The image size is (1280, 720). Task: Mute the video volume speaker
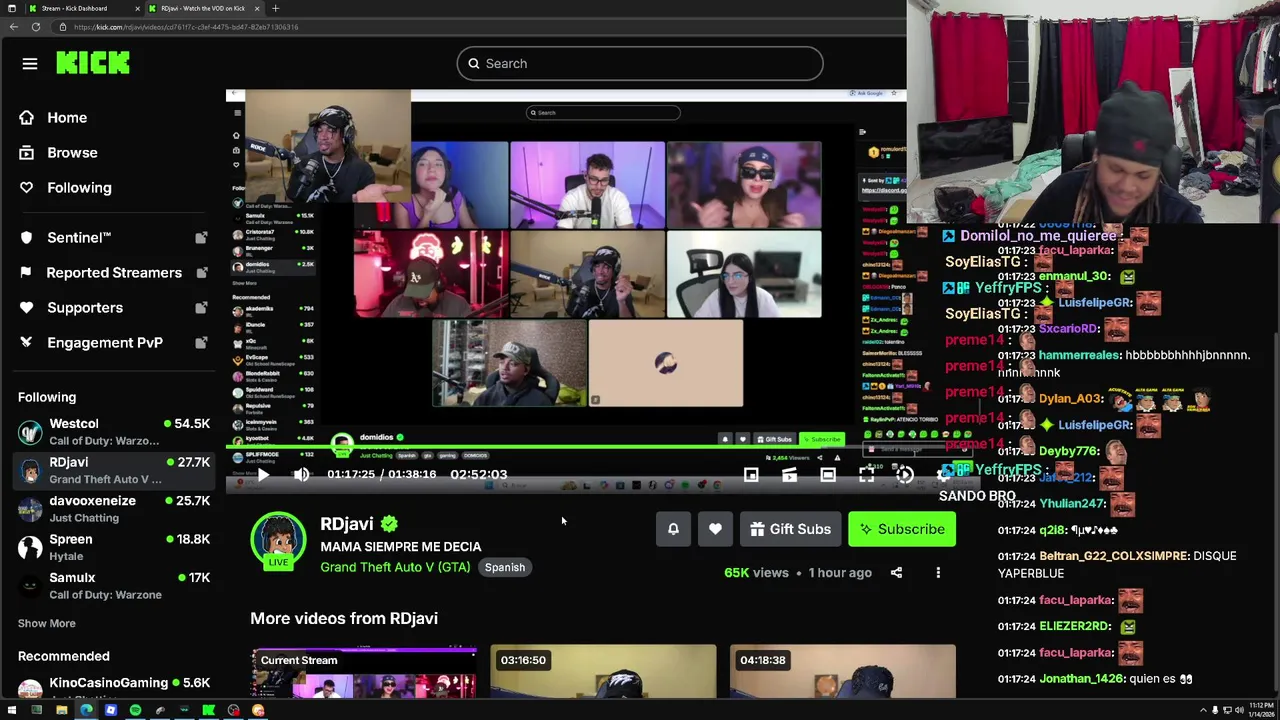tap(301, 475)
